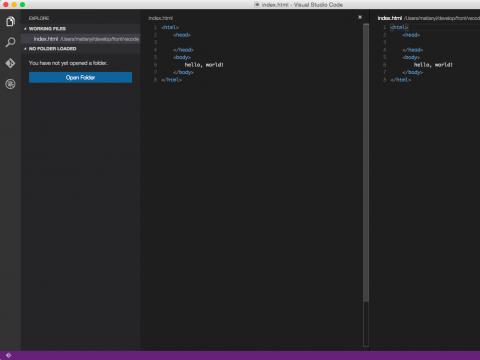This screenshot has height=360, width=480.
Task: Click the </html> line in left editor
Action: [171, 80]
